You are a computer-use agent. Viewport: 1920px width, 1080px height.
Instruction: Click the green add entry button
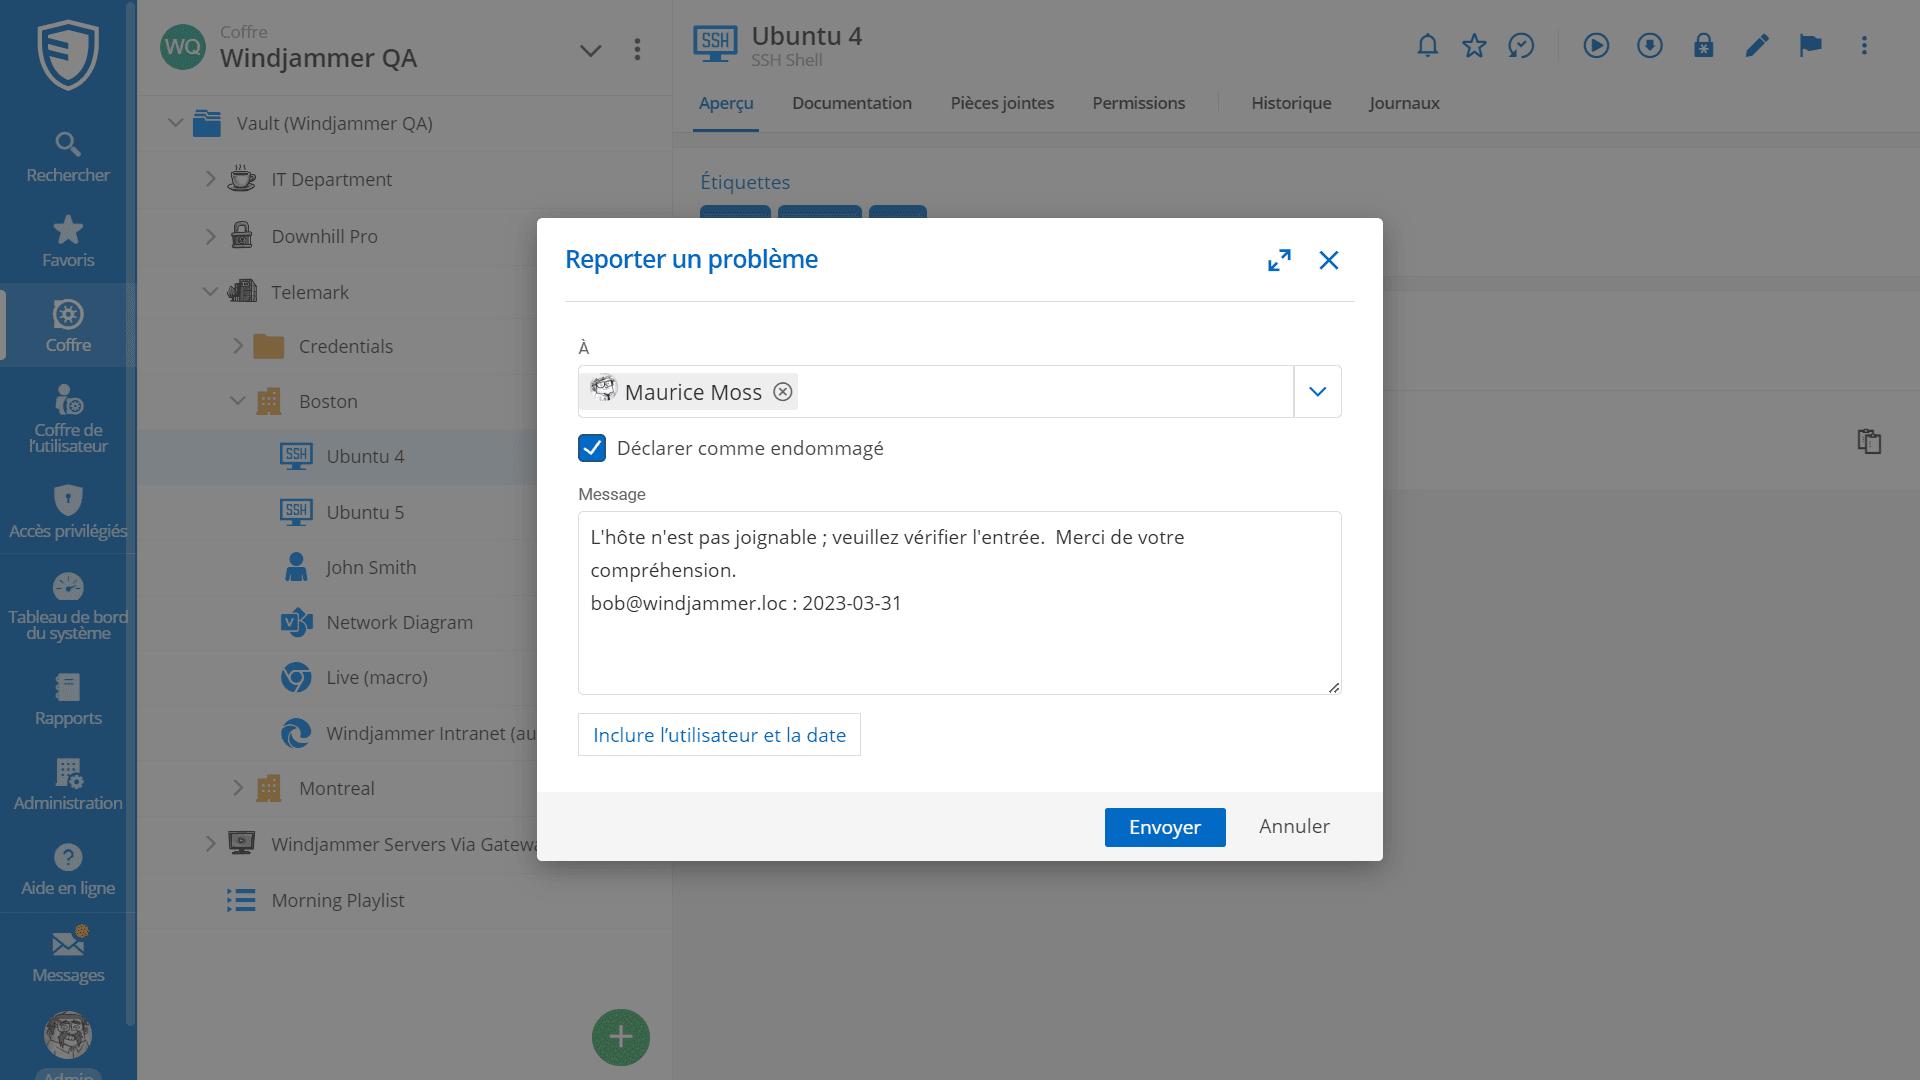point(620,1037)
